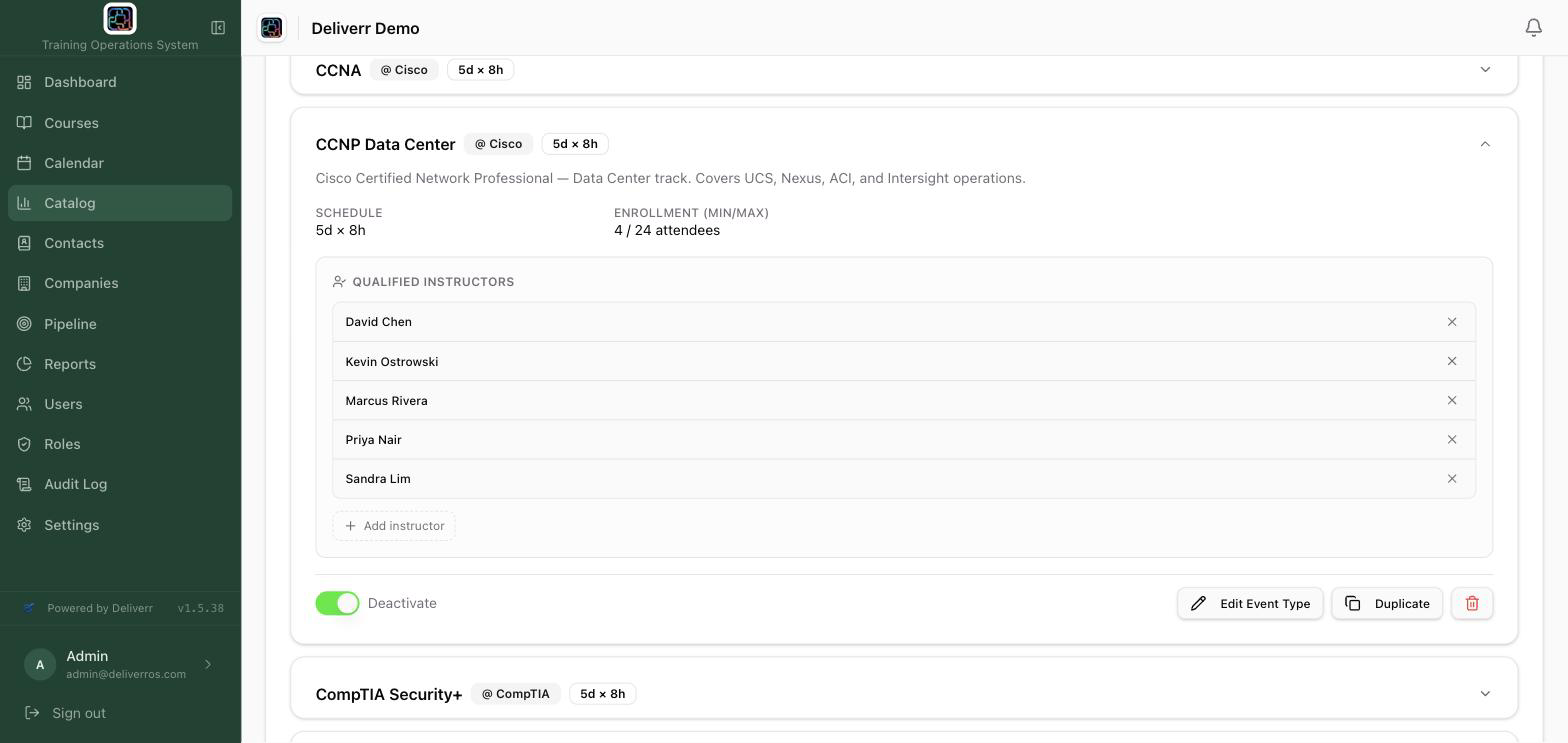
Task: Click the @ CompTIA tag
Action: [516, 694]
